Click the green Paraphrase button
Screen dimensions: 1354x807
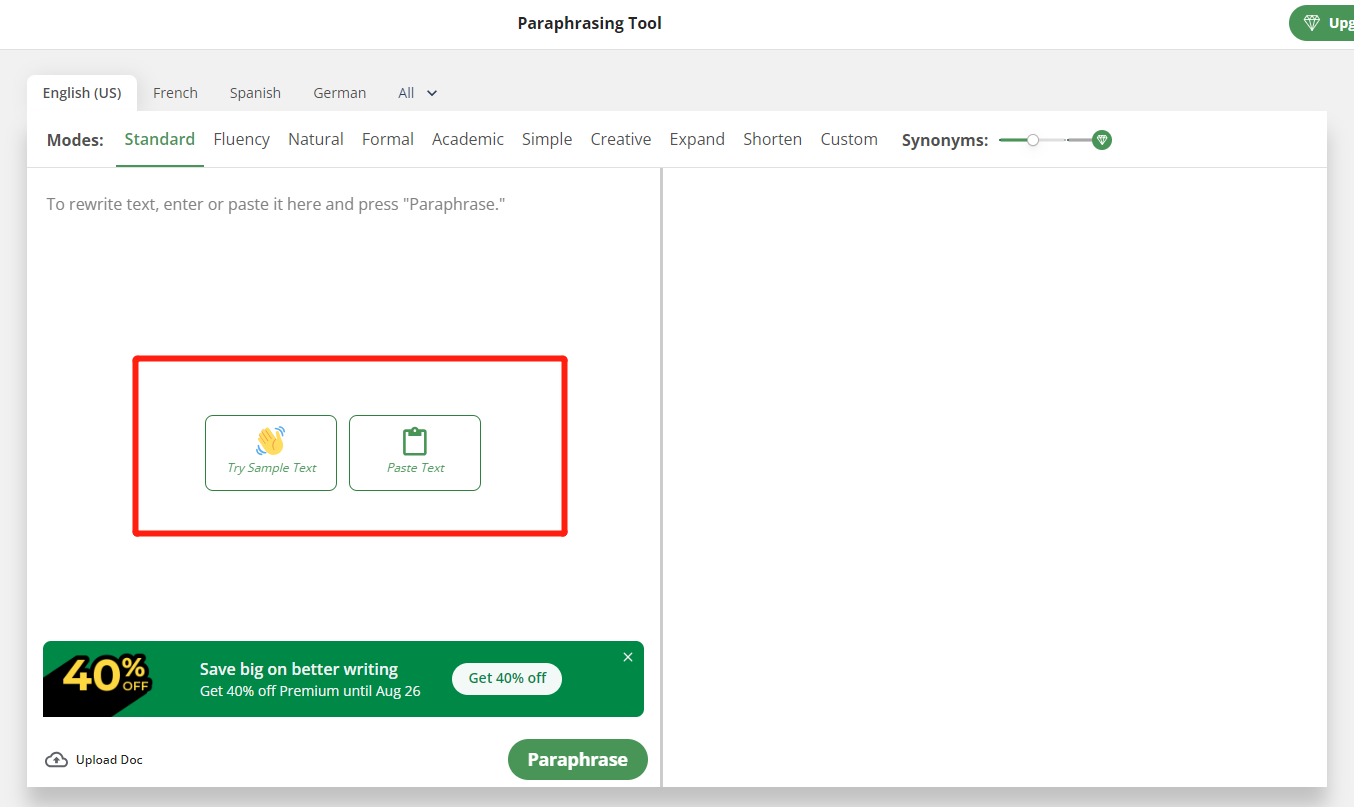click(578, 759)
